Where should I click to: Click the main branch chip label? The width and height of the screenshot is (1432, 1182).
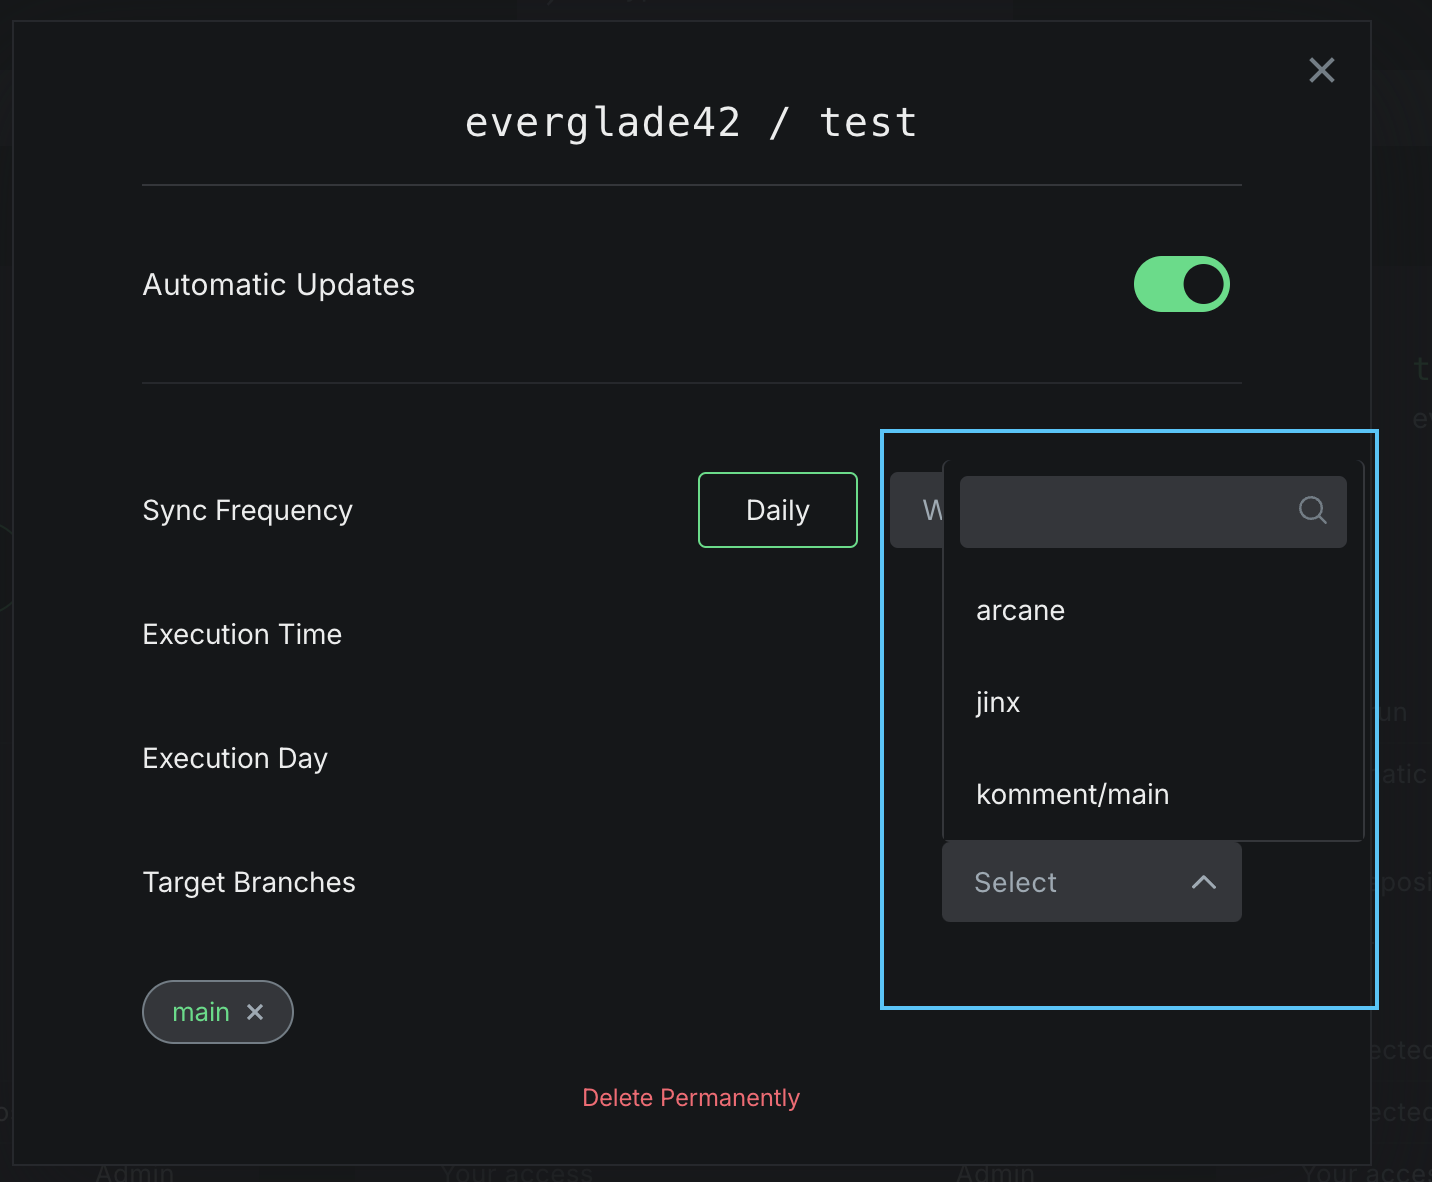pos(201,1012)
